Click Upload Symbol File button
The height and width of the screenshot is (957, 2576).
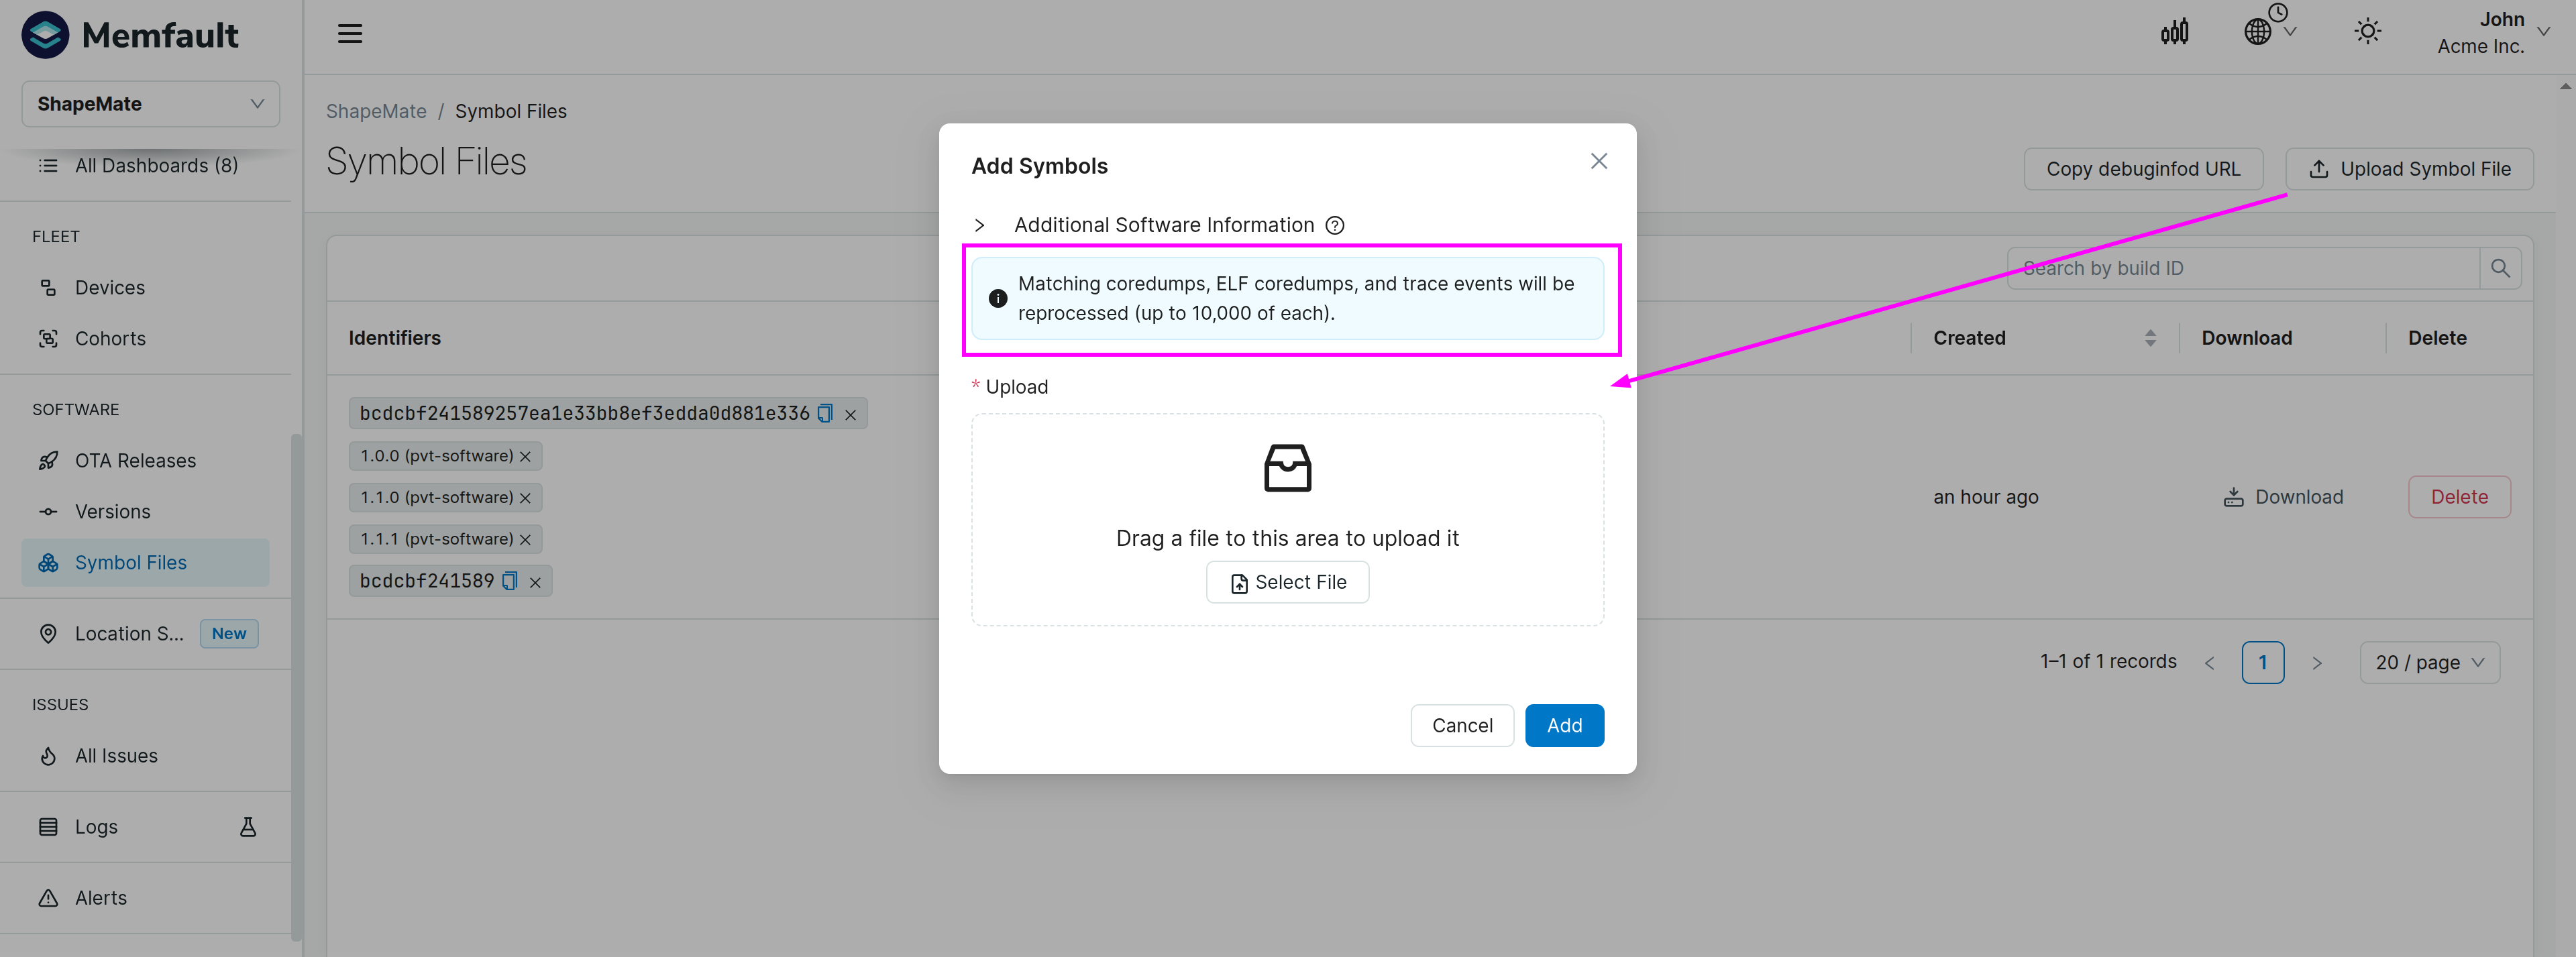click(x=2409, y=169)
